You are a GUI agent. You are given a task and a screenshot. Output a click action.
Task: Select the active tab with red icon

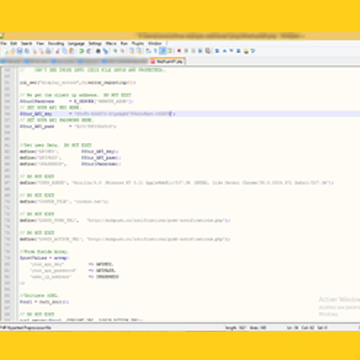click(167, 62)
